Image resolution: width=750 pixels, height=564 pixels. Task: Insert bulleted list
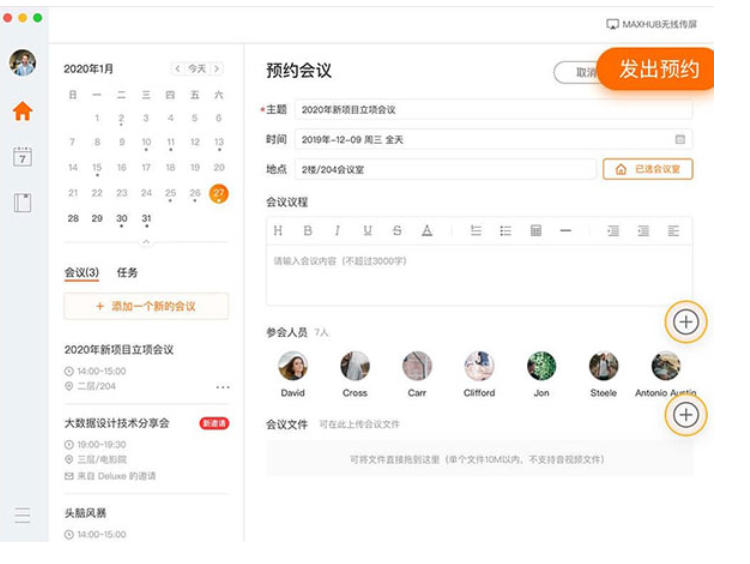pos(506,231)
